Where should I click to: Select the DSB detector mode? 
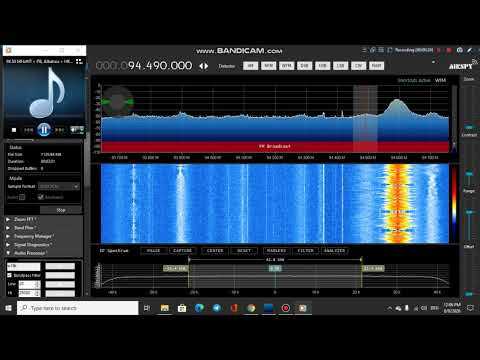[305, 66]
